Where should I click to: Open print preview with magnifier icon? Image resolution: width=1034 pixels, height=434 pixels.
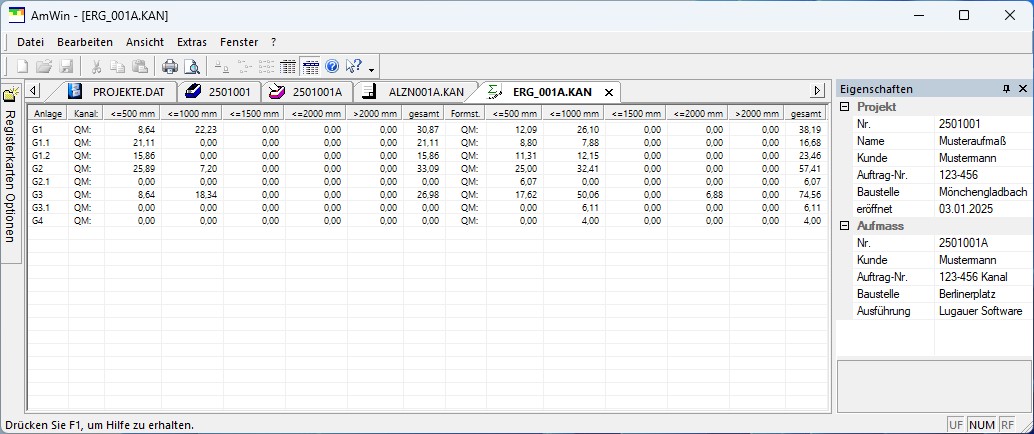point(191,66)
